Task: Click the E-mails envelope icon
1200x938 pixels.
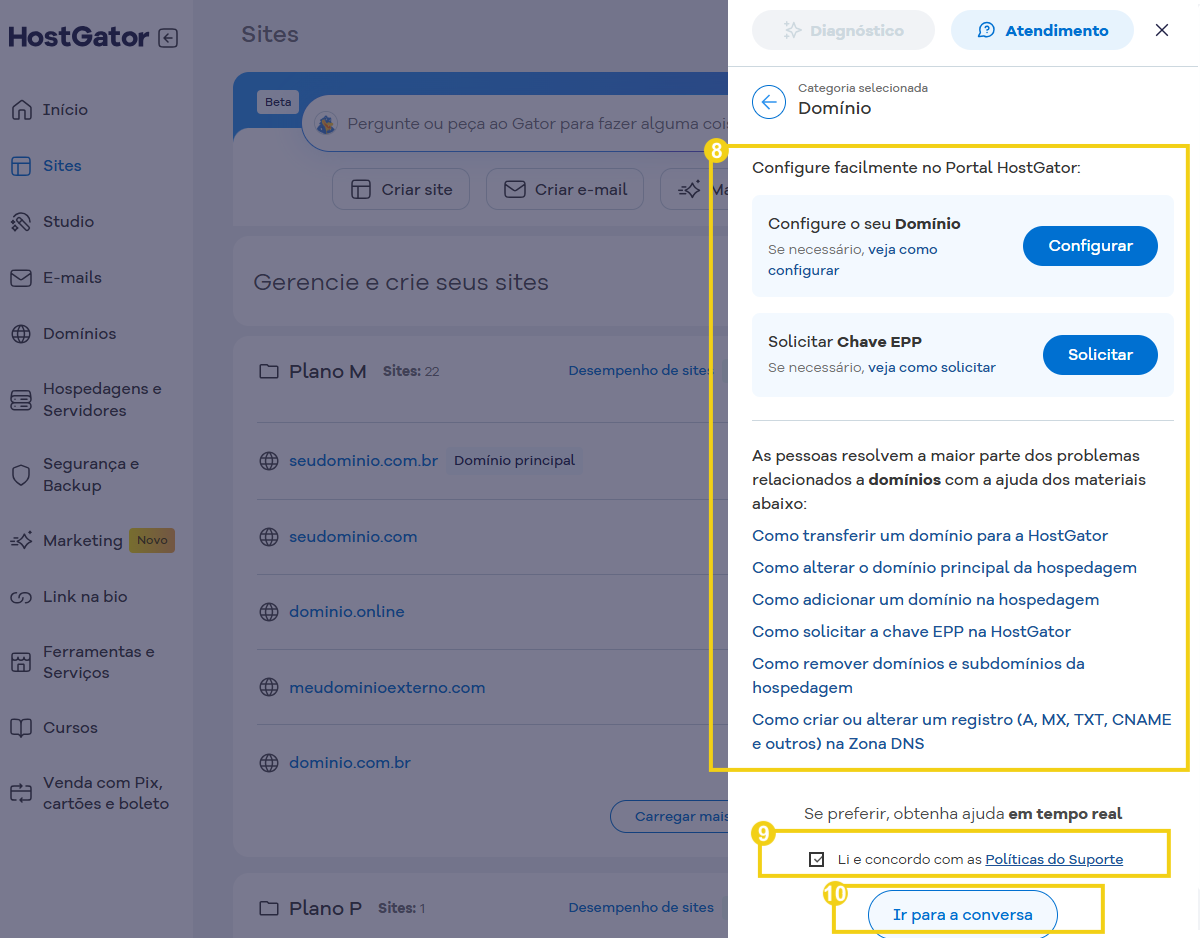Action: pos(21,278)
